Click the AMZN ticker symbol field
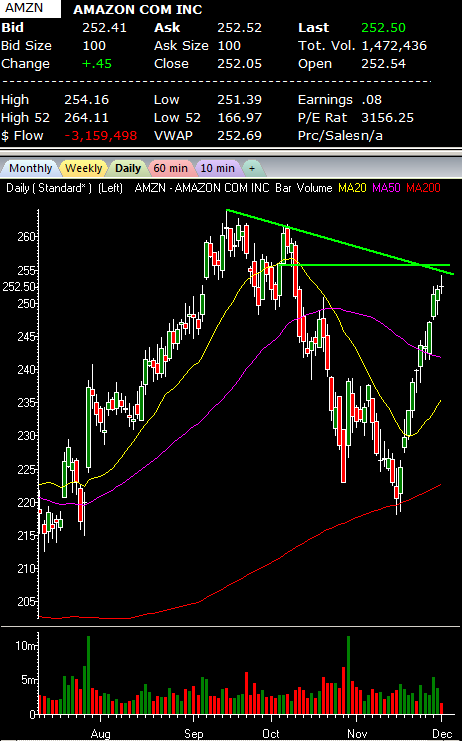462x741 pixels. (30, 9)
